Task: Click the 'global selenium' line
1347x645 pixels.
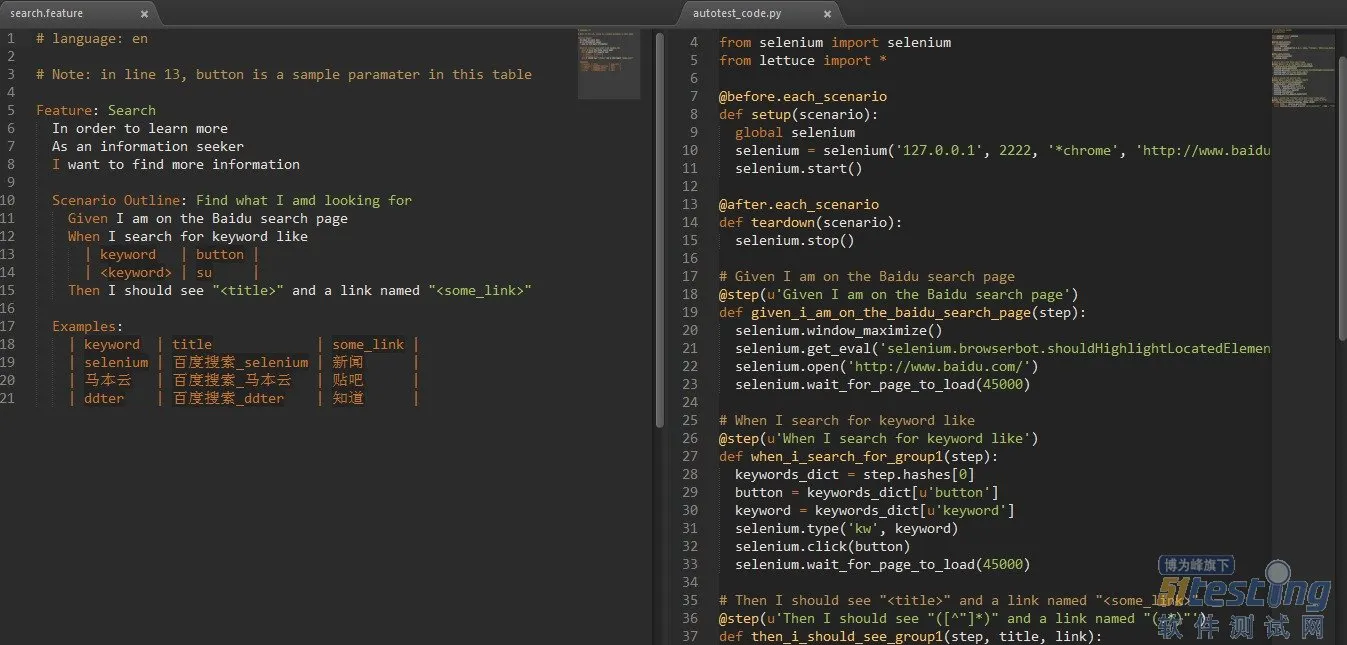Action: (x=795, y=132)
